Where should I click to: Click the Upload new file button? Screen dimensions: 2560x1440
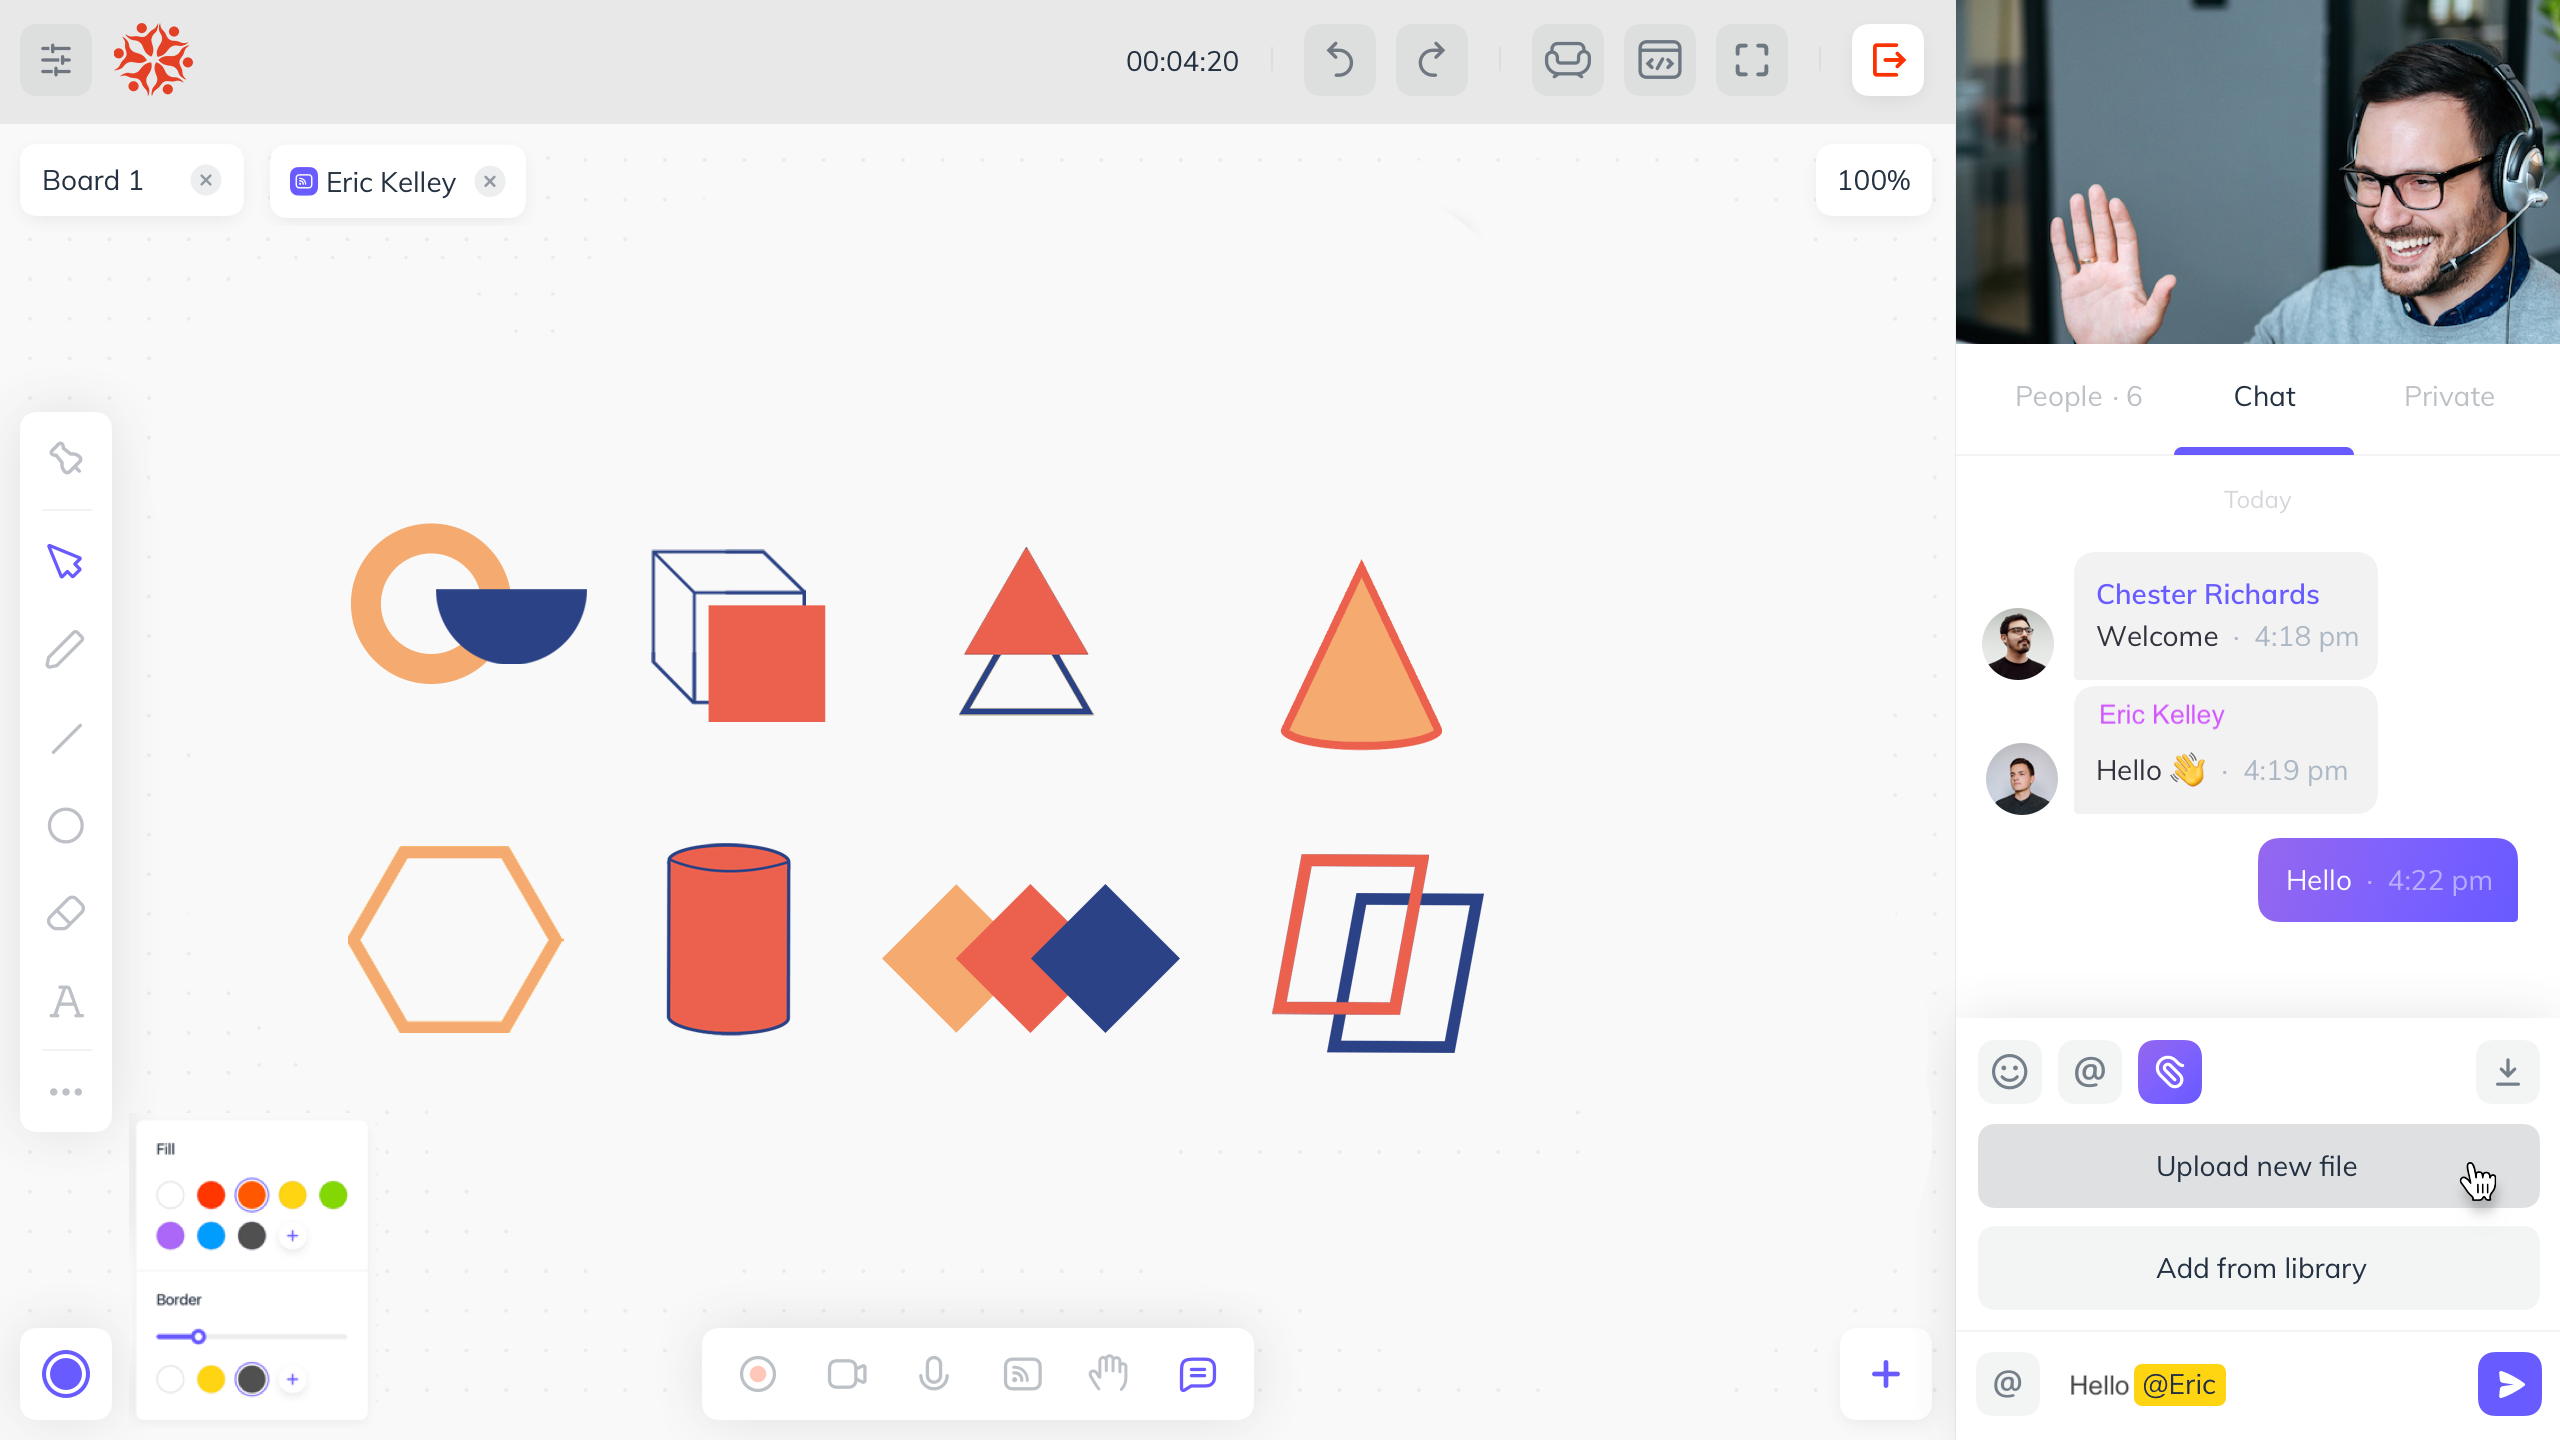(x=2257, y=1166)
